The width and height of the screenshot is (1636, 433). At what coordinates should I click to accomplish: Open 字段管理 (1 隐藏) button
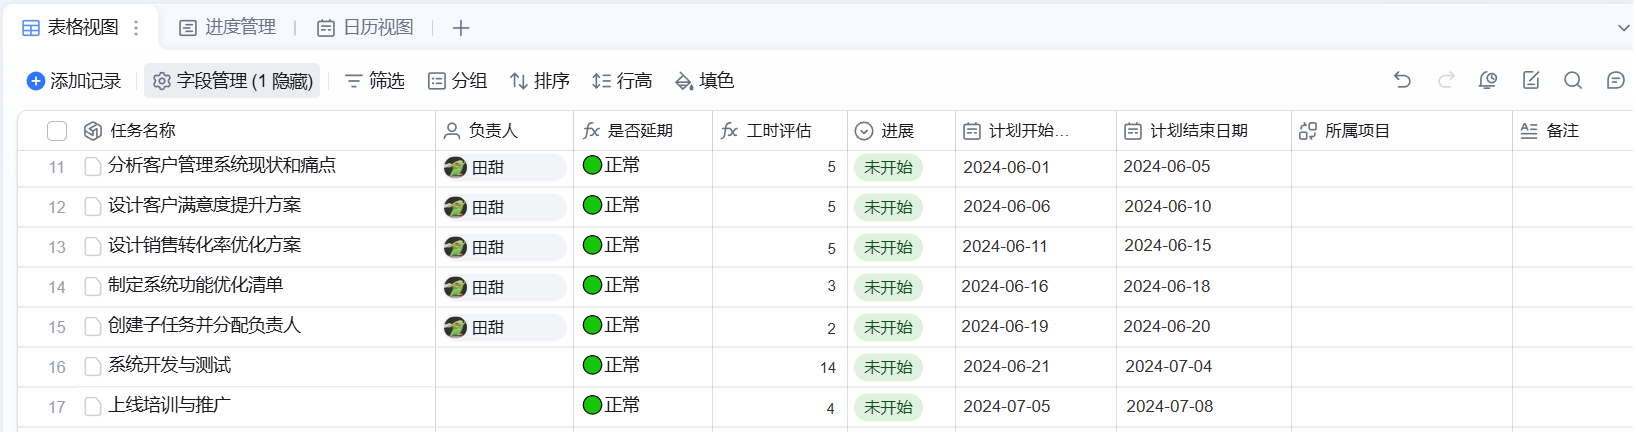232,81
